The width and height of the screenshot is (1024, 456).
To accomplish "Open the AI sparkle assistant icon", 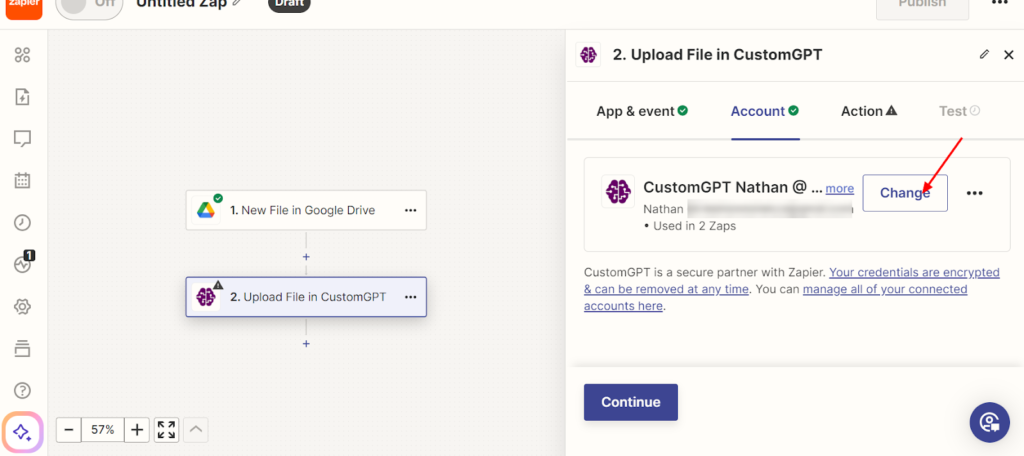I will click(23, 432).
